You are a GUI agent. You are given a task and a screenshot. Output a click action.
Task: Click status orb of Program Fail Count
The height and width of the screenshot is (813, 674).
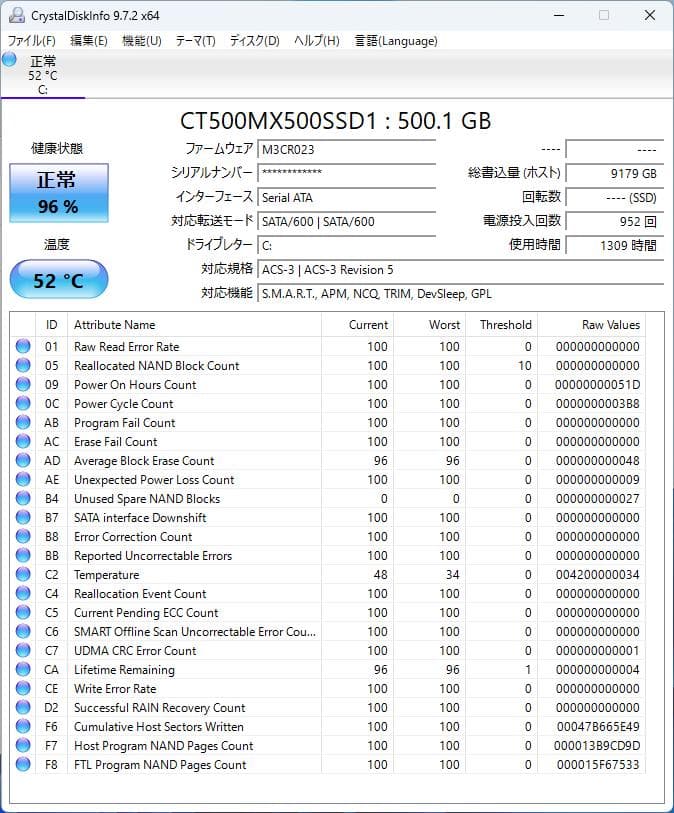pos(23,423)
